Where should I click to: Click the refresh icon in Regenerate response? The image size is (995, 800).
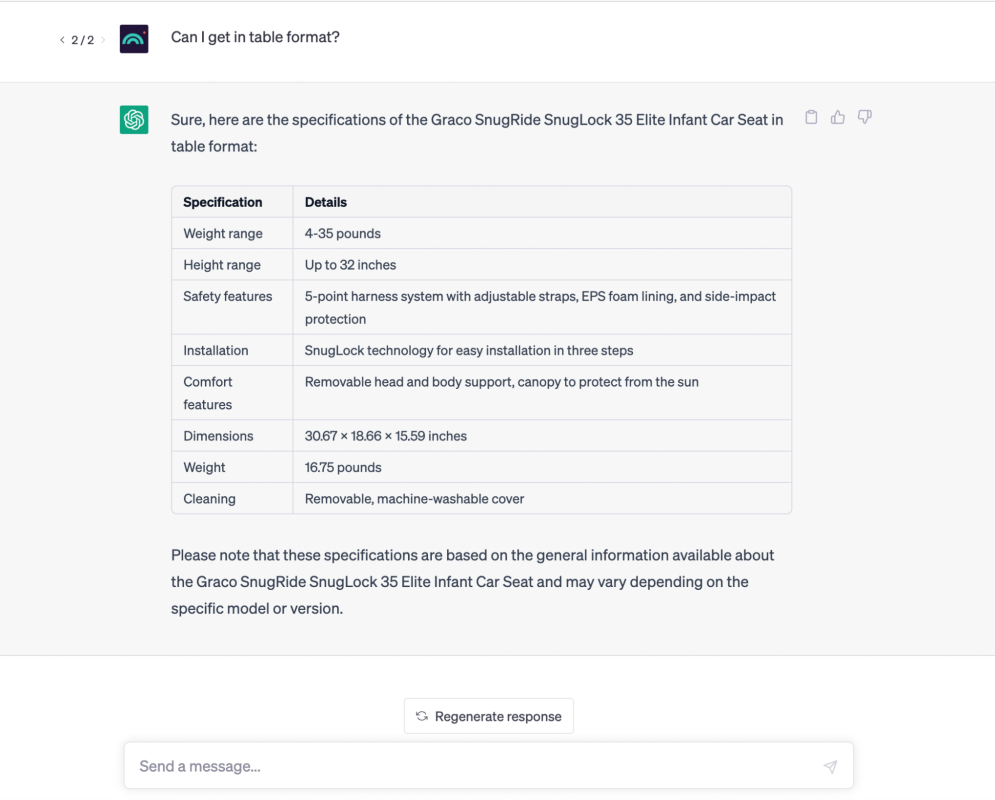click(422, 716)
